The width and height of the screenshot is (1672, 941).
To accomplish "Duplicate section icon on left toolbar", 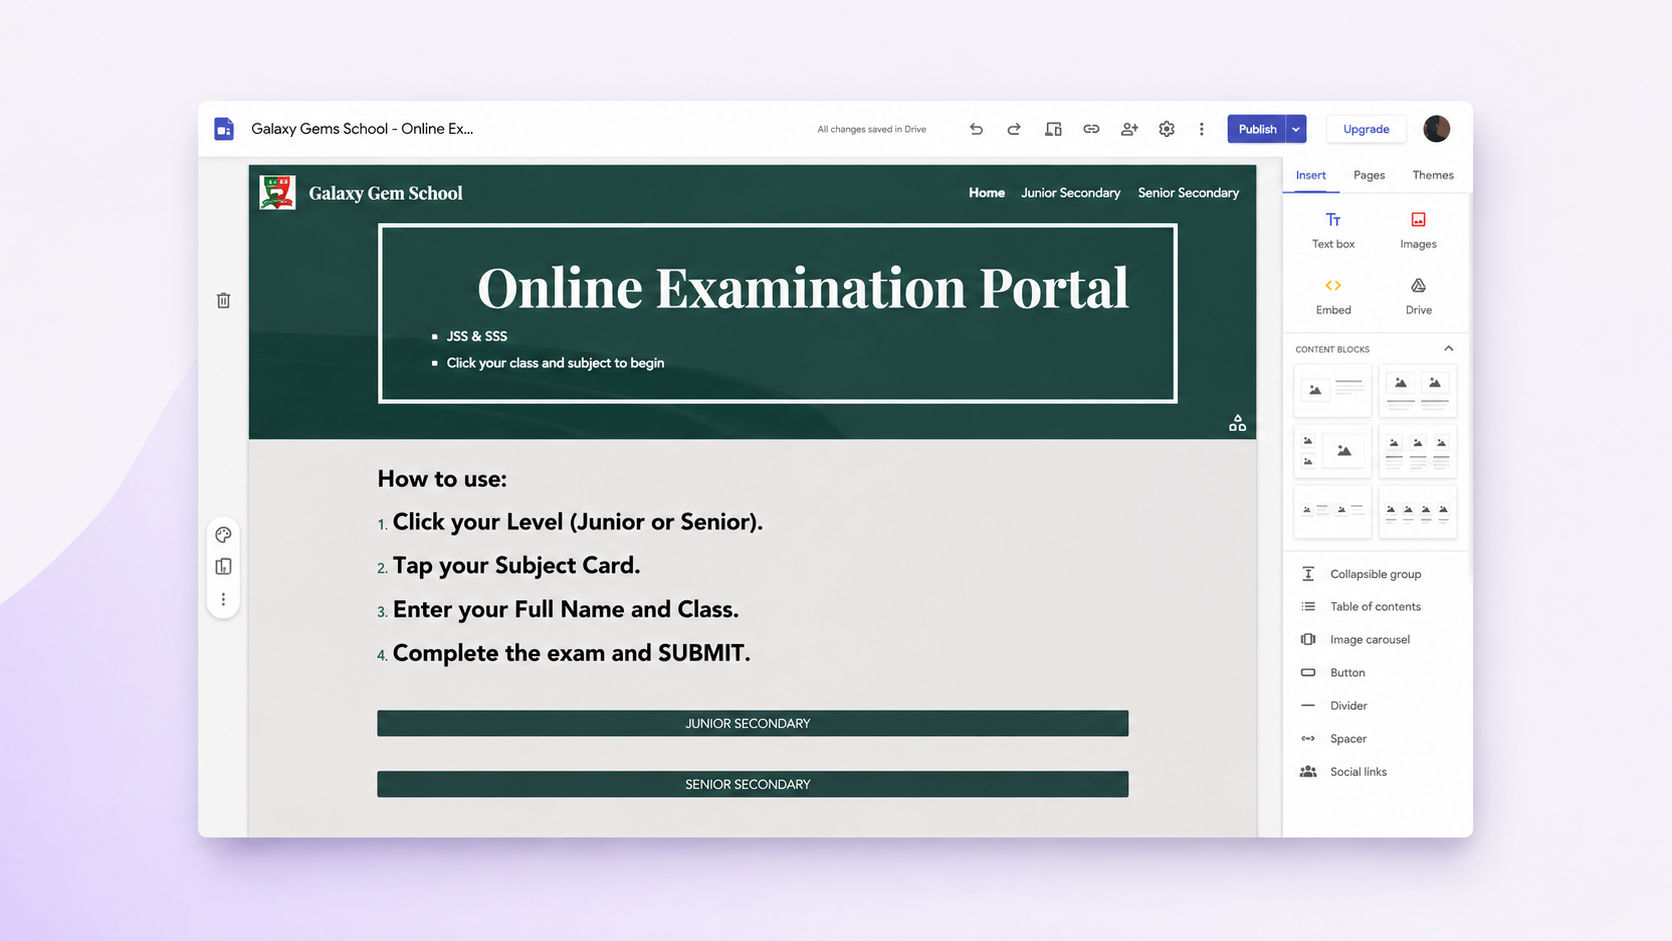I will [224, 567].
